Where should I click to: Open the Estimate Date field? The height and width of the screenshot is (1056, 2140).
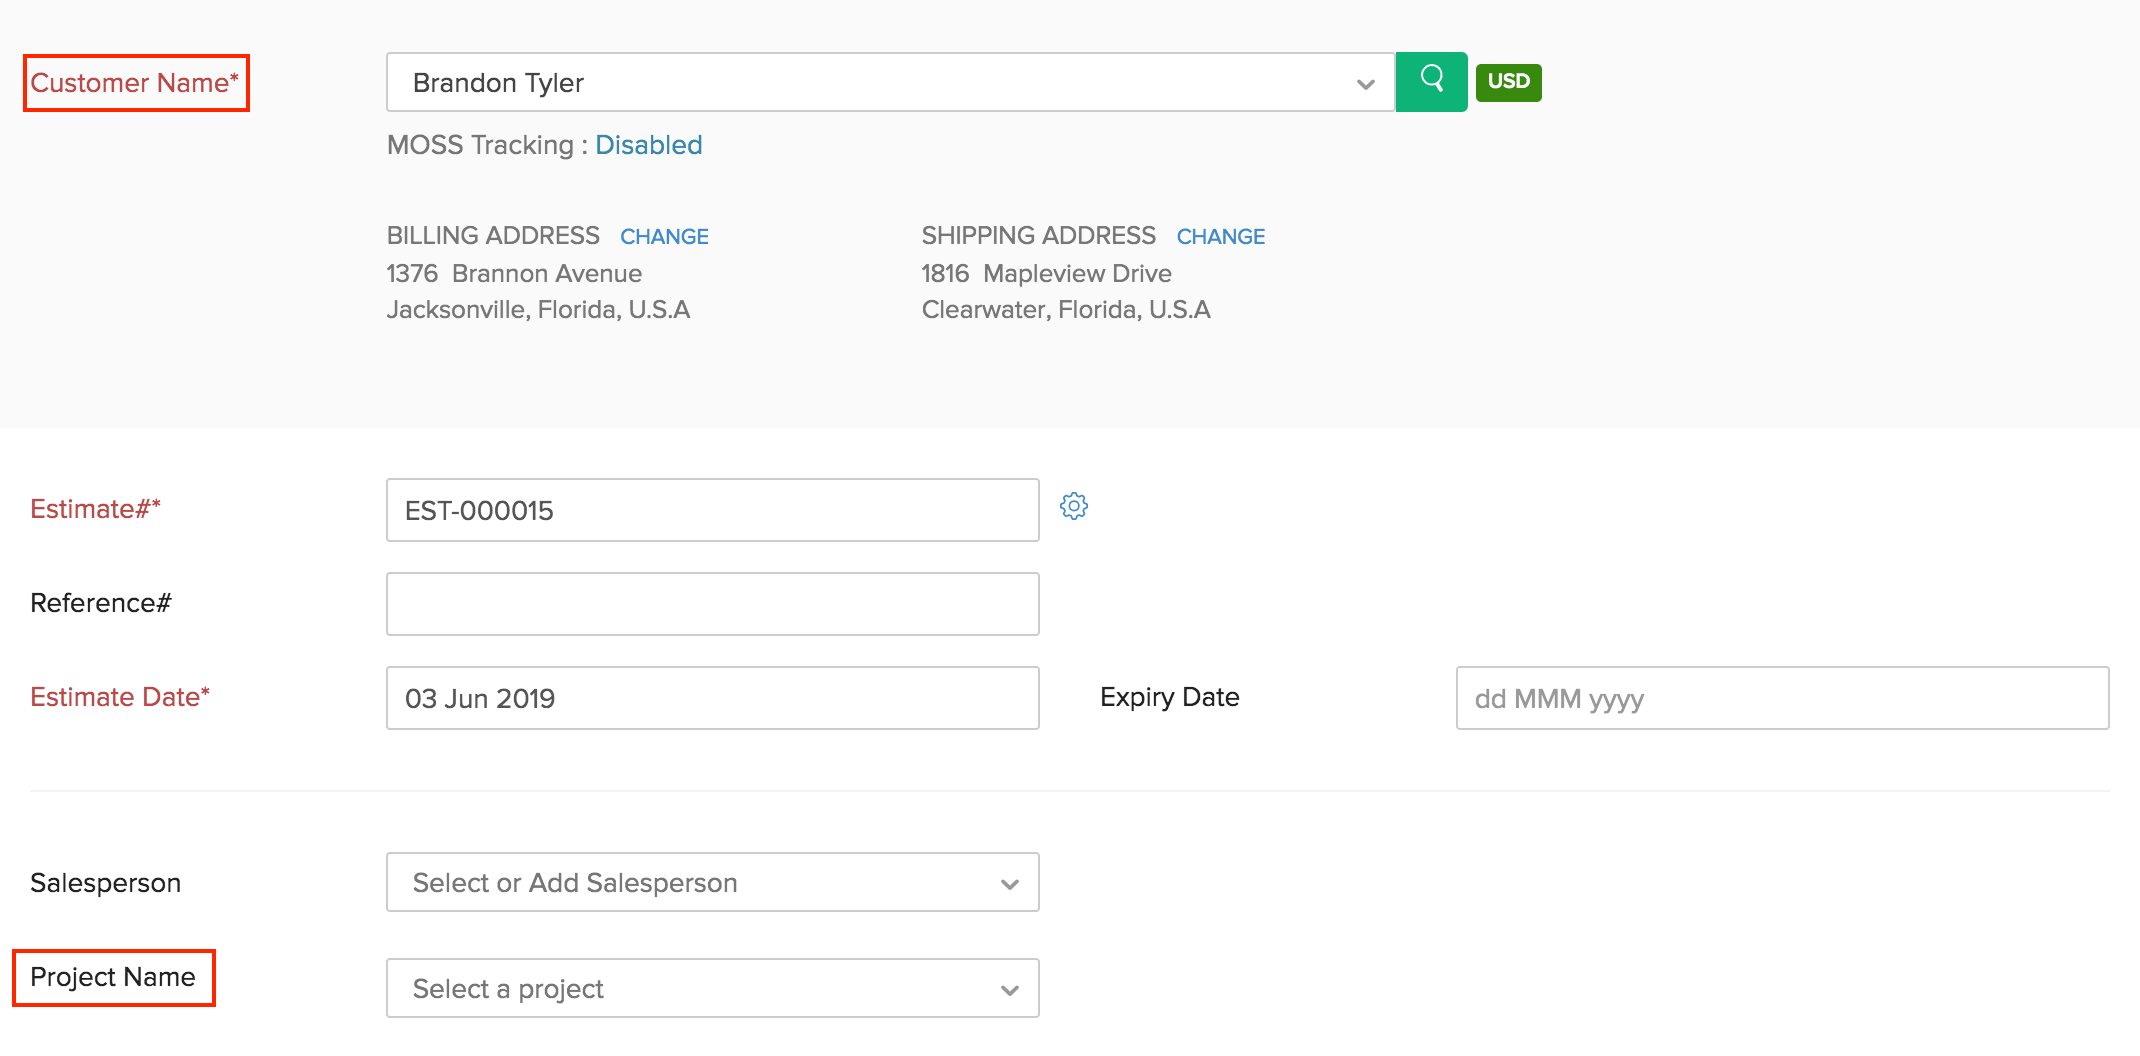click(x=712, y=698)
